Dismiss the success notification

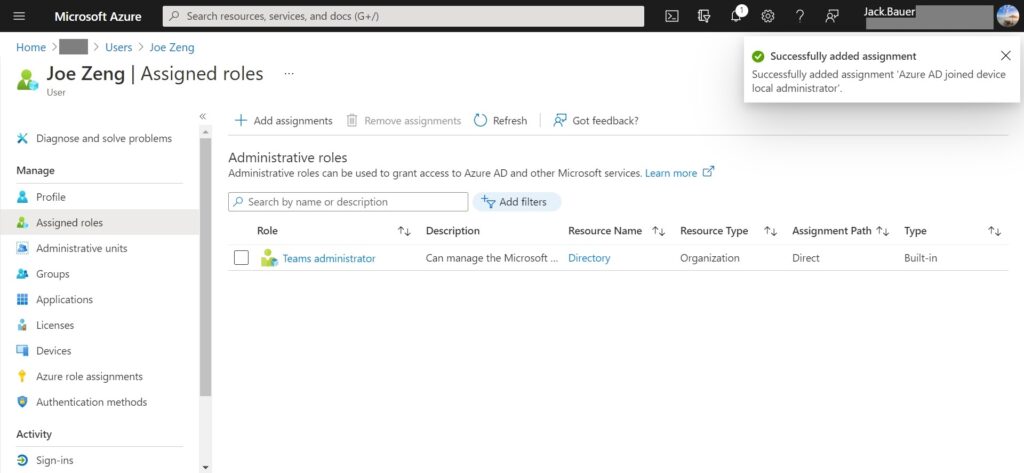pyautogui.click(x=1005, y=56)
